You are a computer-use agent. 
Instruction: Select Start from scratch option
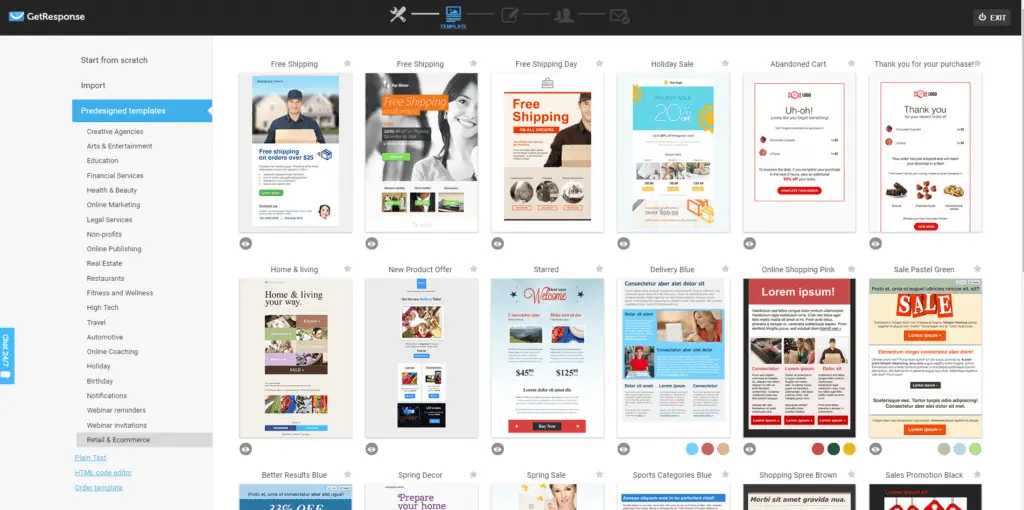tap(114, 60)
